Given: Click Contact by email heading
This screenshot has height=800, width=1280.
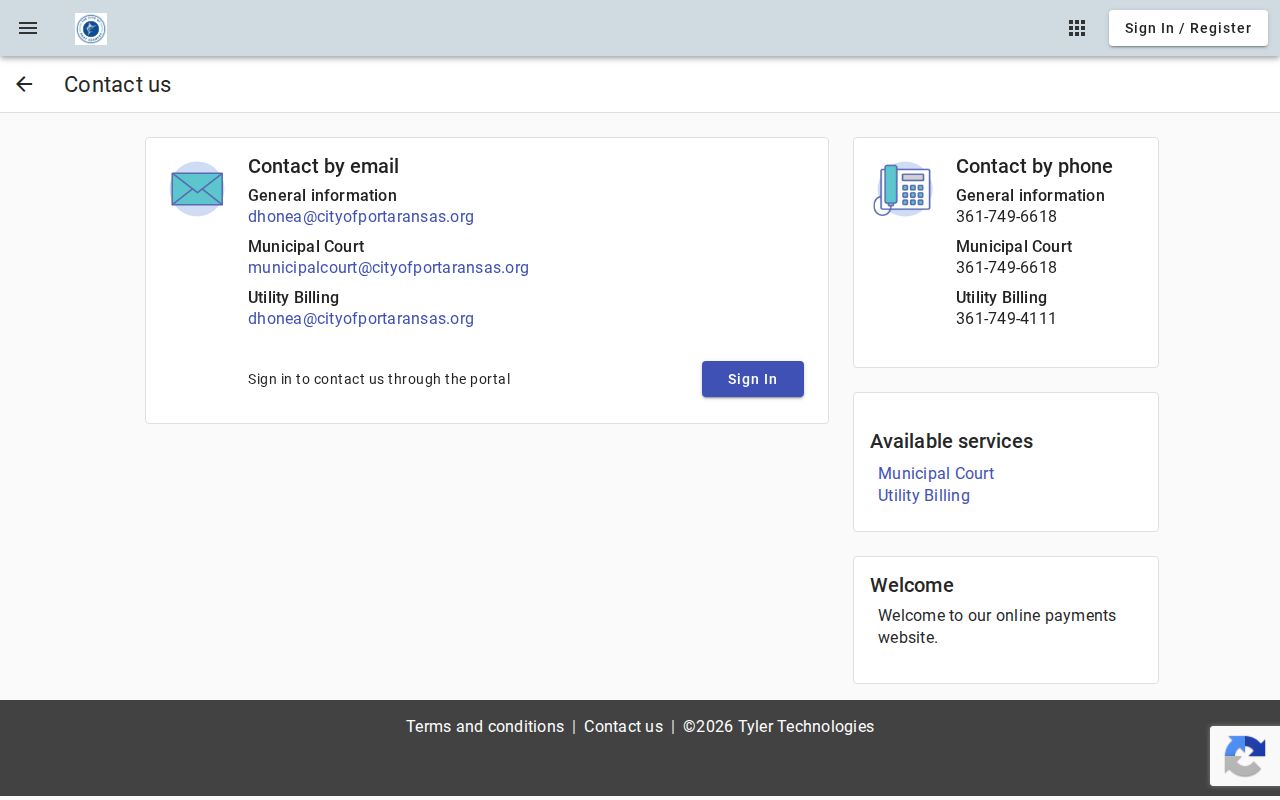Looking at the screenshot, I should [x=323, y=166].
